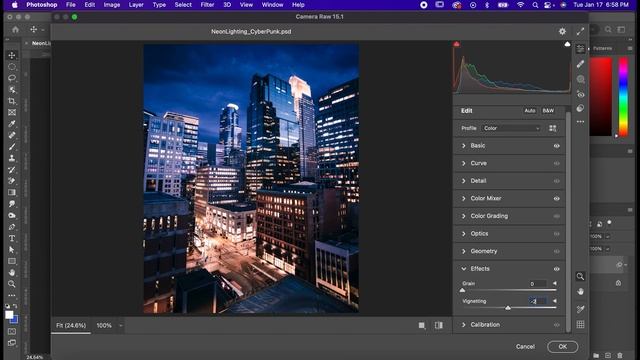Click OK to apply Camera Raw edits
The height and width of the screenshot is (360, 640).
(562, 347)
